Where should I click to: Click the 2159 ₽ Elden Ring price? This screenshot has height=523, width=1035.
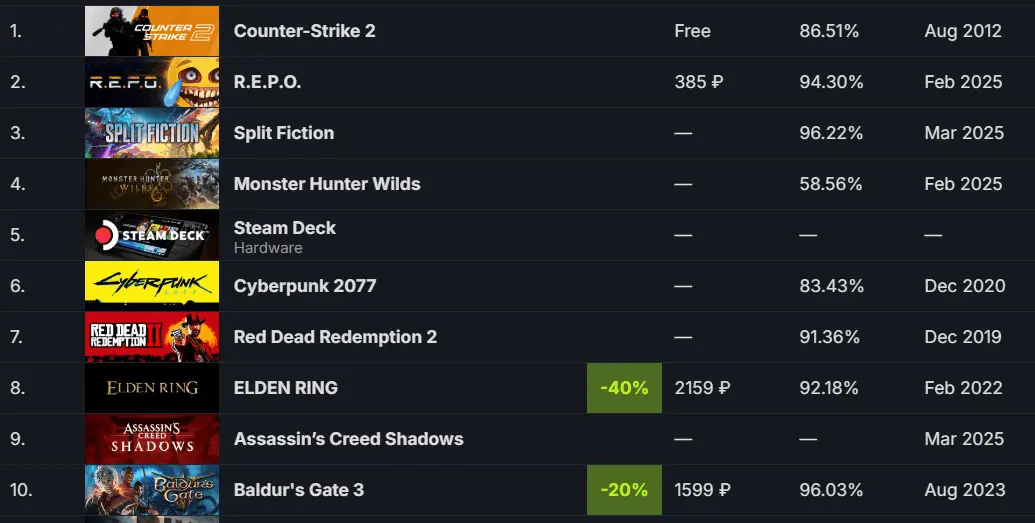coord(702,388)
